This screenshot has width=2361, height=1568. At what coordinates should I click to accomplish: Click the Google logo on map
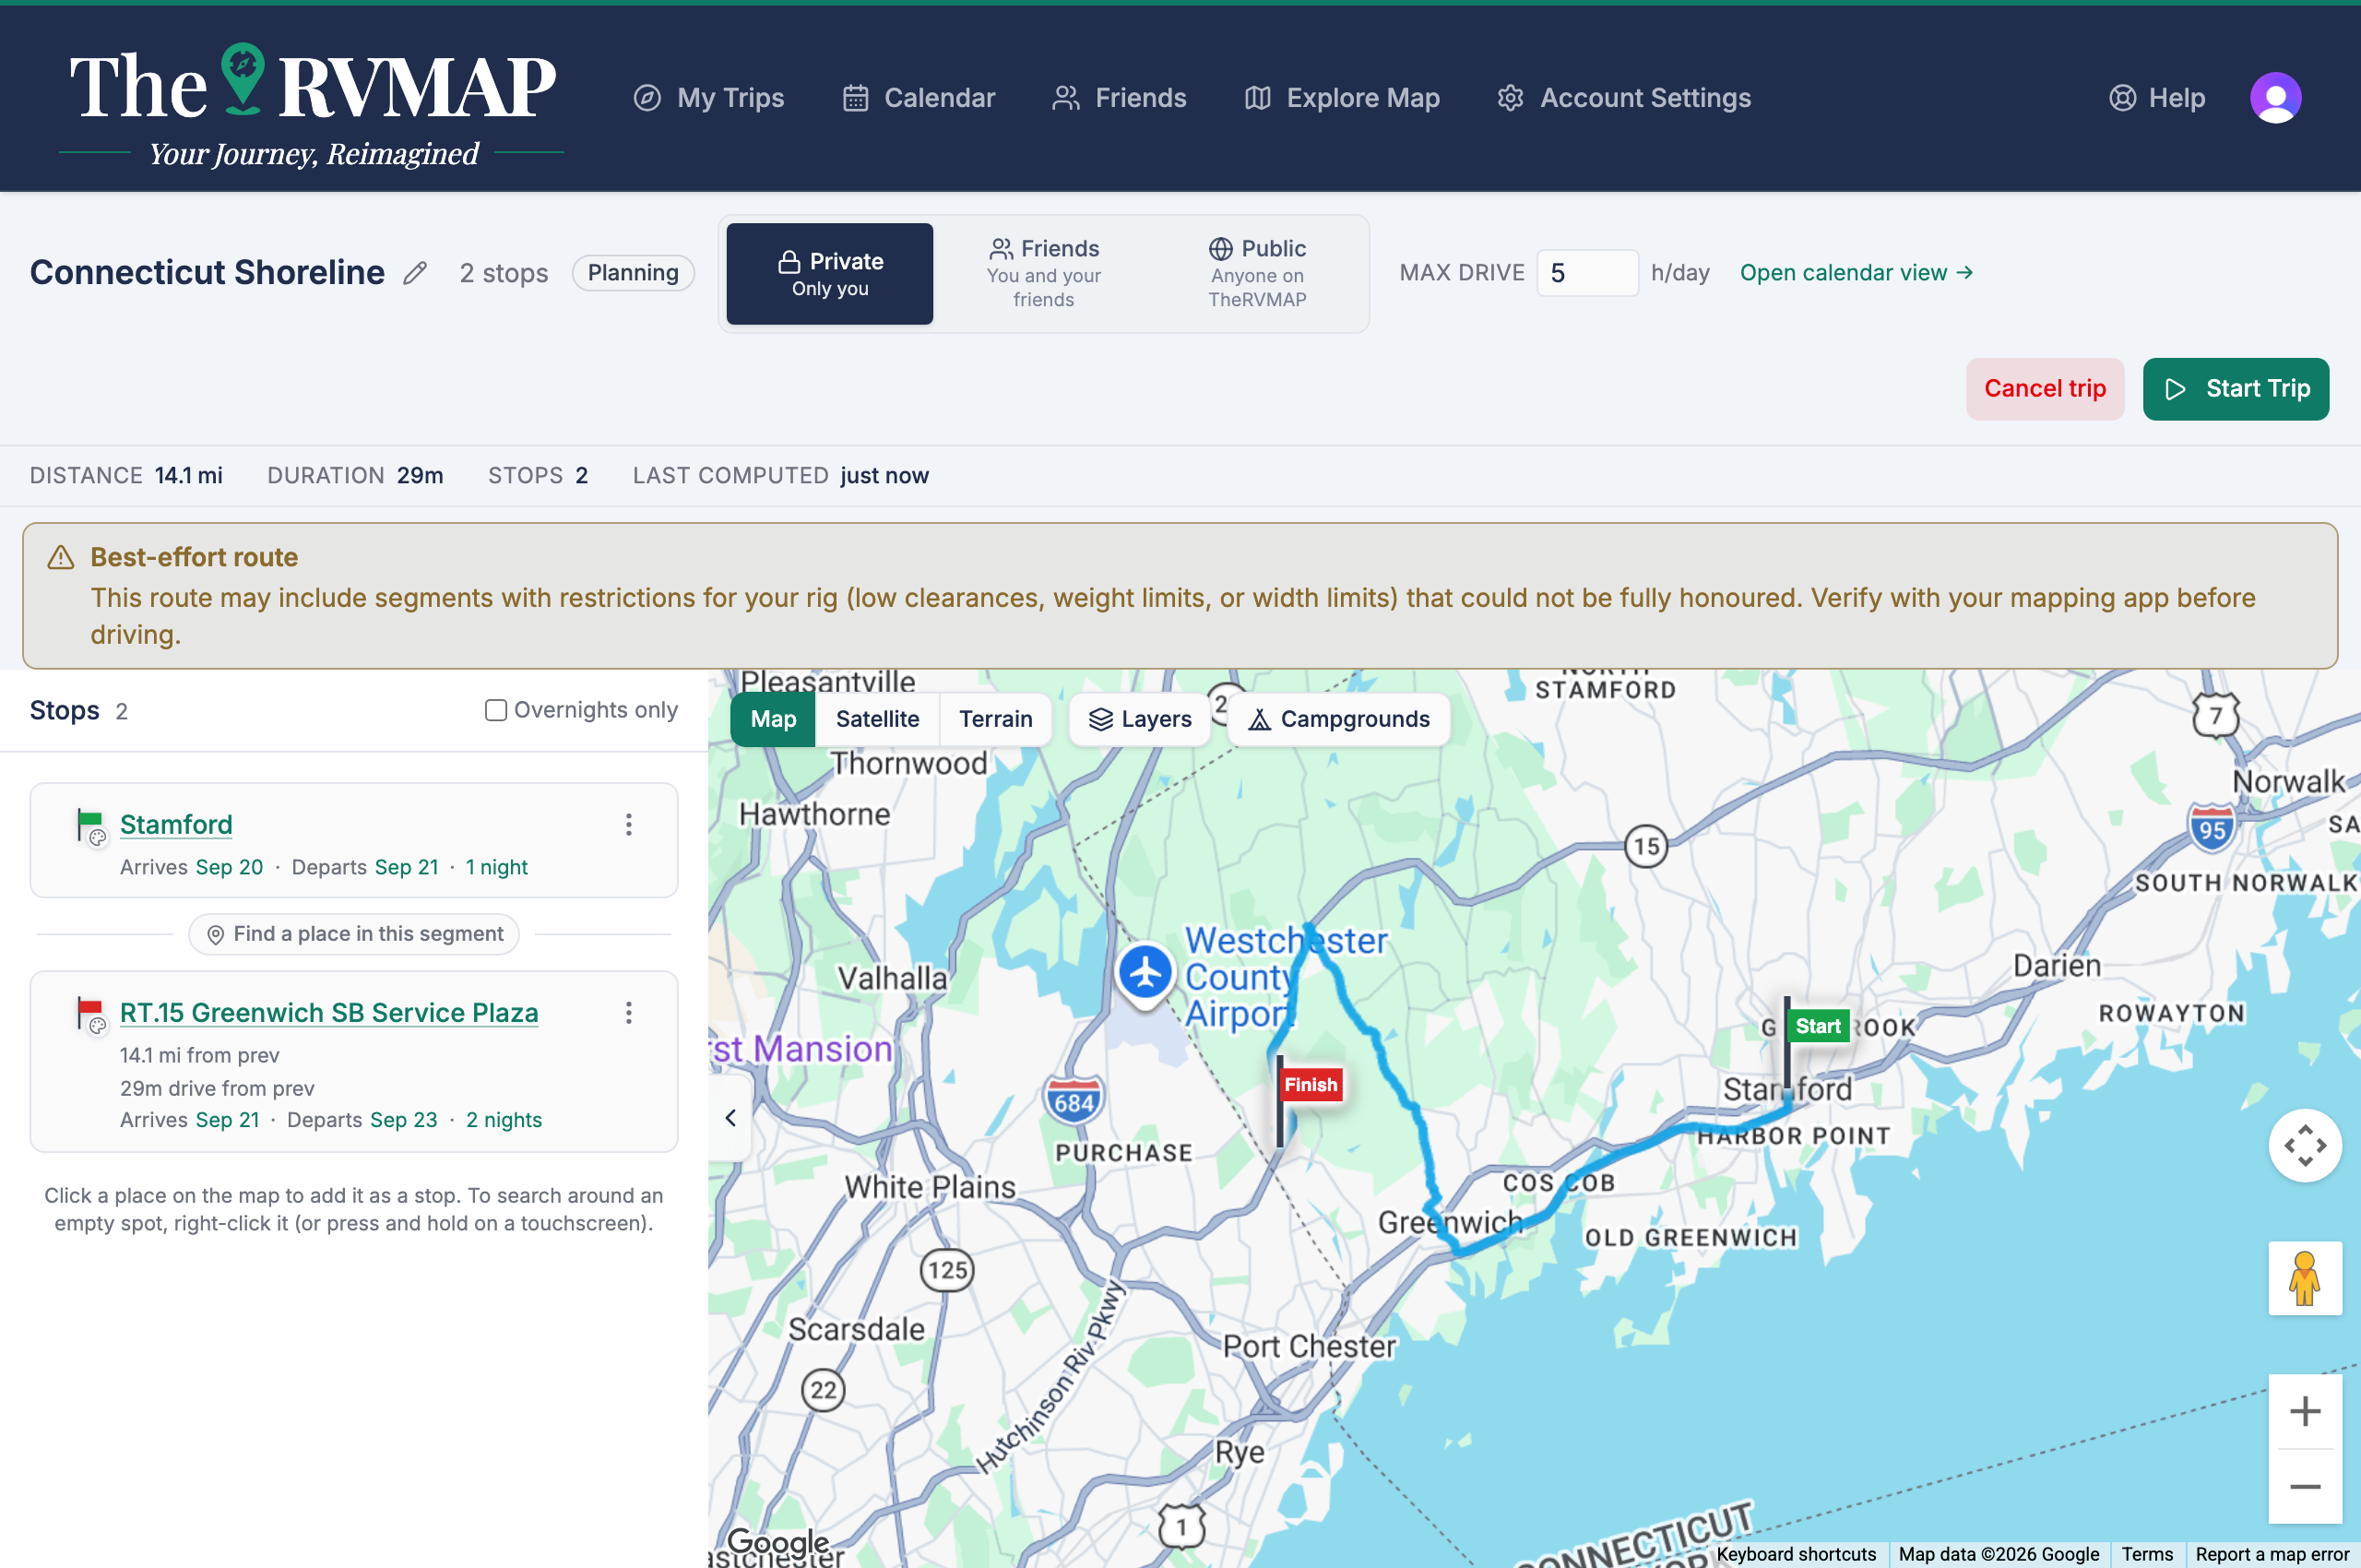778,1543
